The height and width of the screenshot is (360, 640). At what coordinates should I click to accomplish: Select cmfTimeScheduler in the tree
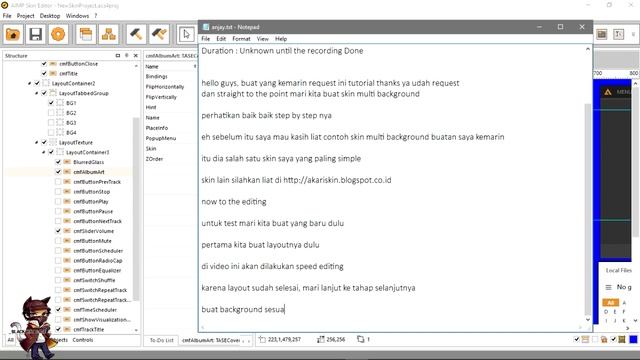(x=95, y=310)
